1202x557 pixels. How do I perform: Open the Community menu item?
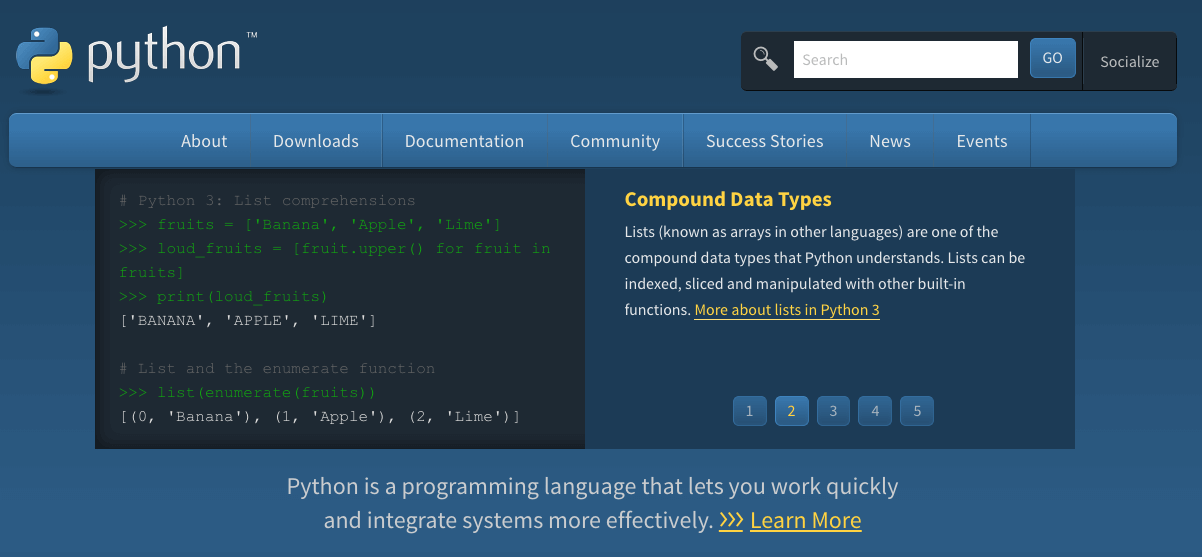pos(615,141)
